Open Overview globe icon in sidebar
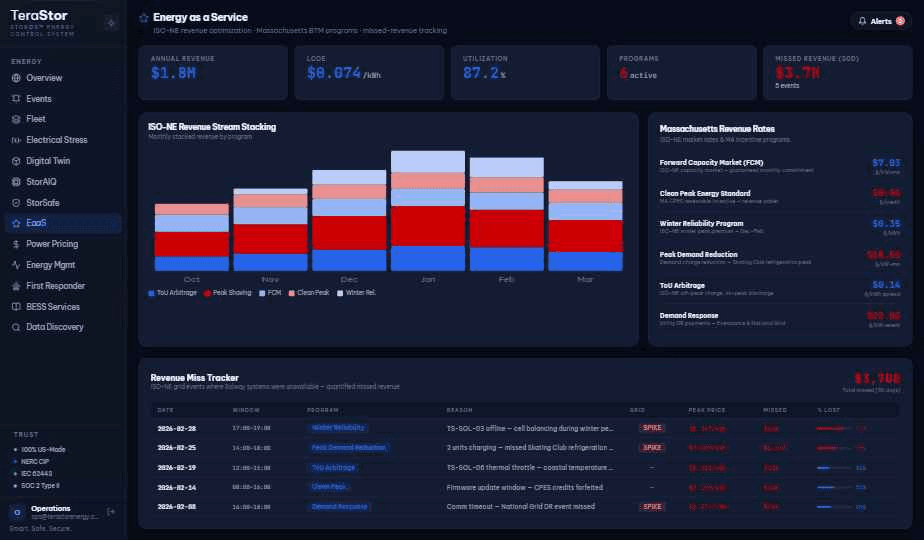This screenshot has height=540, width=924. tap(16, 78)
